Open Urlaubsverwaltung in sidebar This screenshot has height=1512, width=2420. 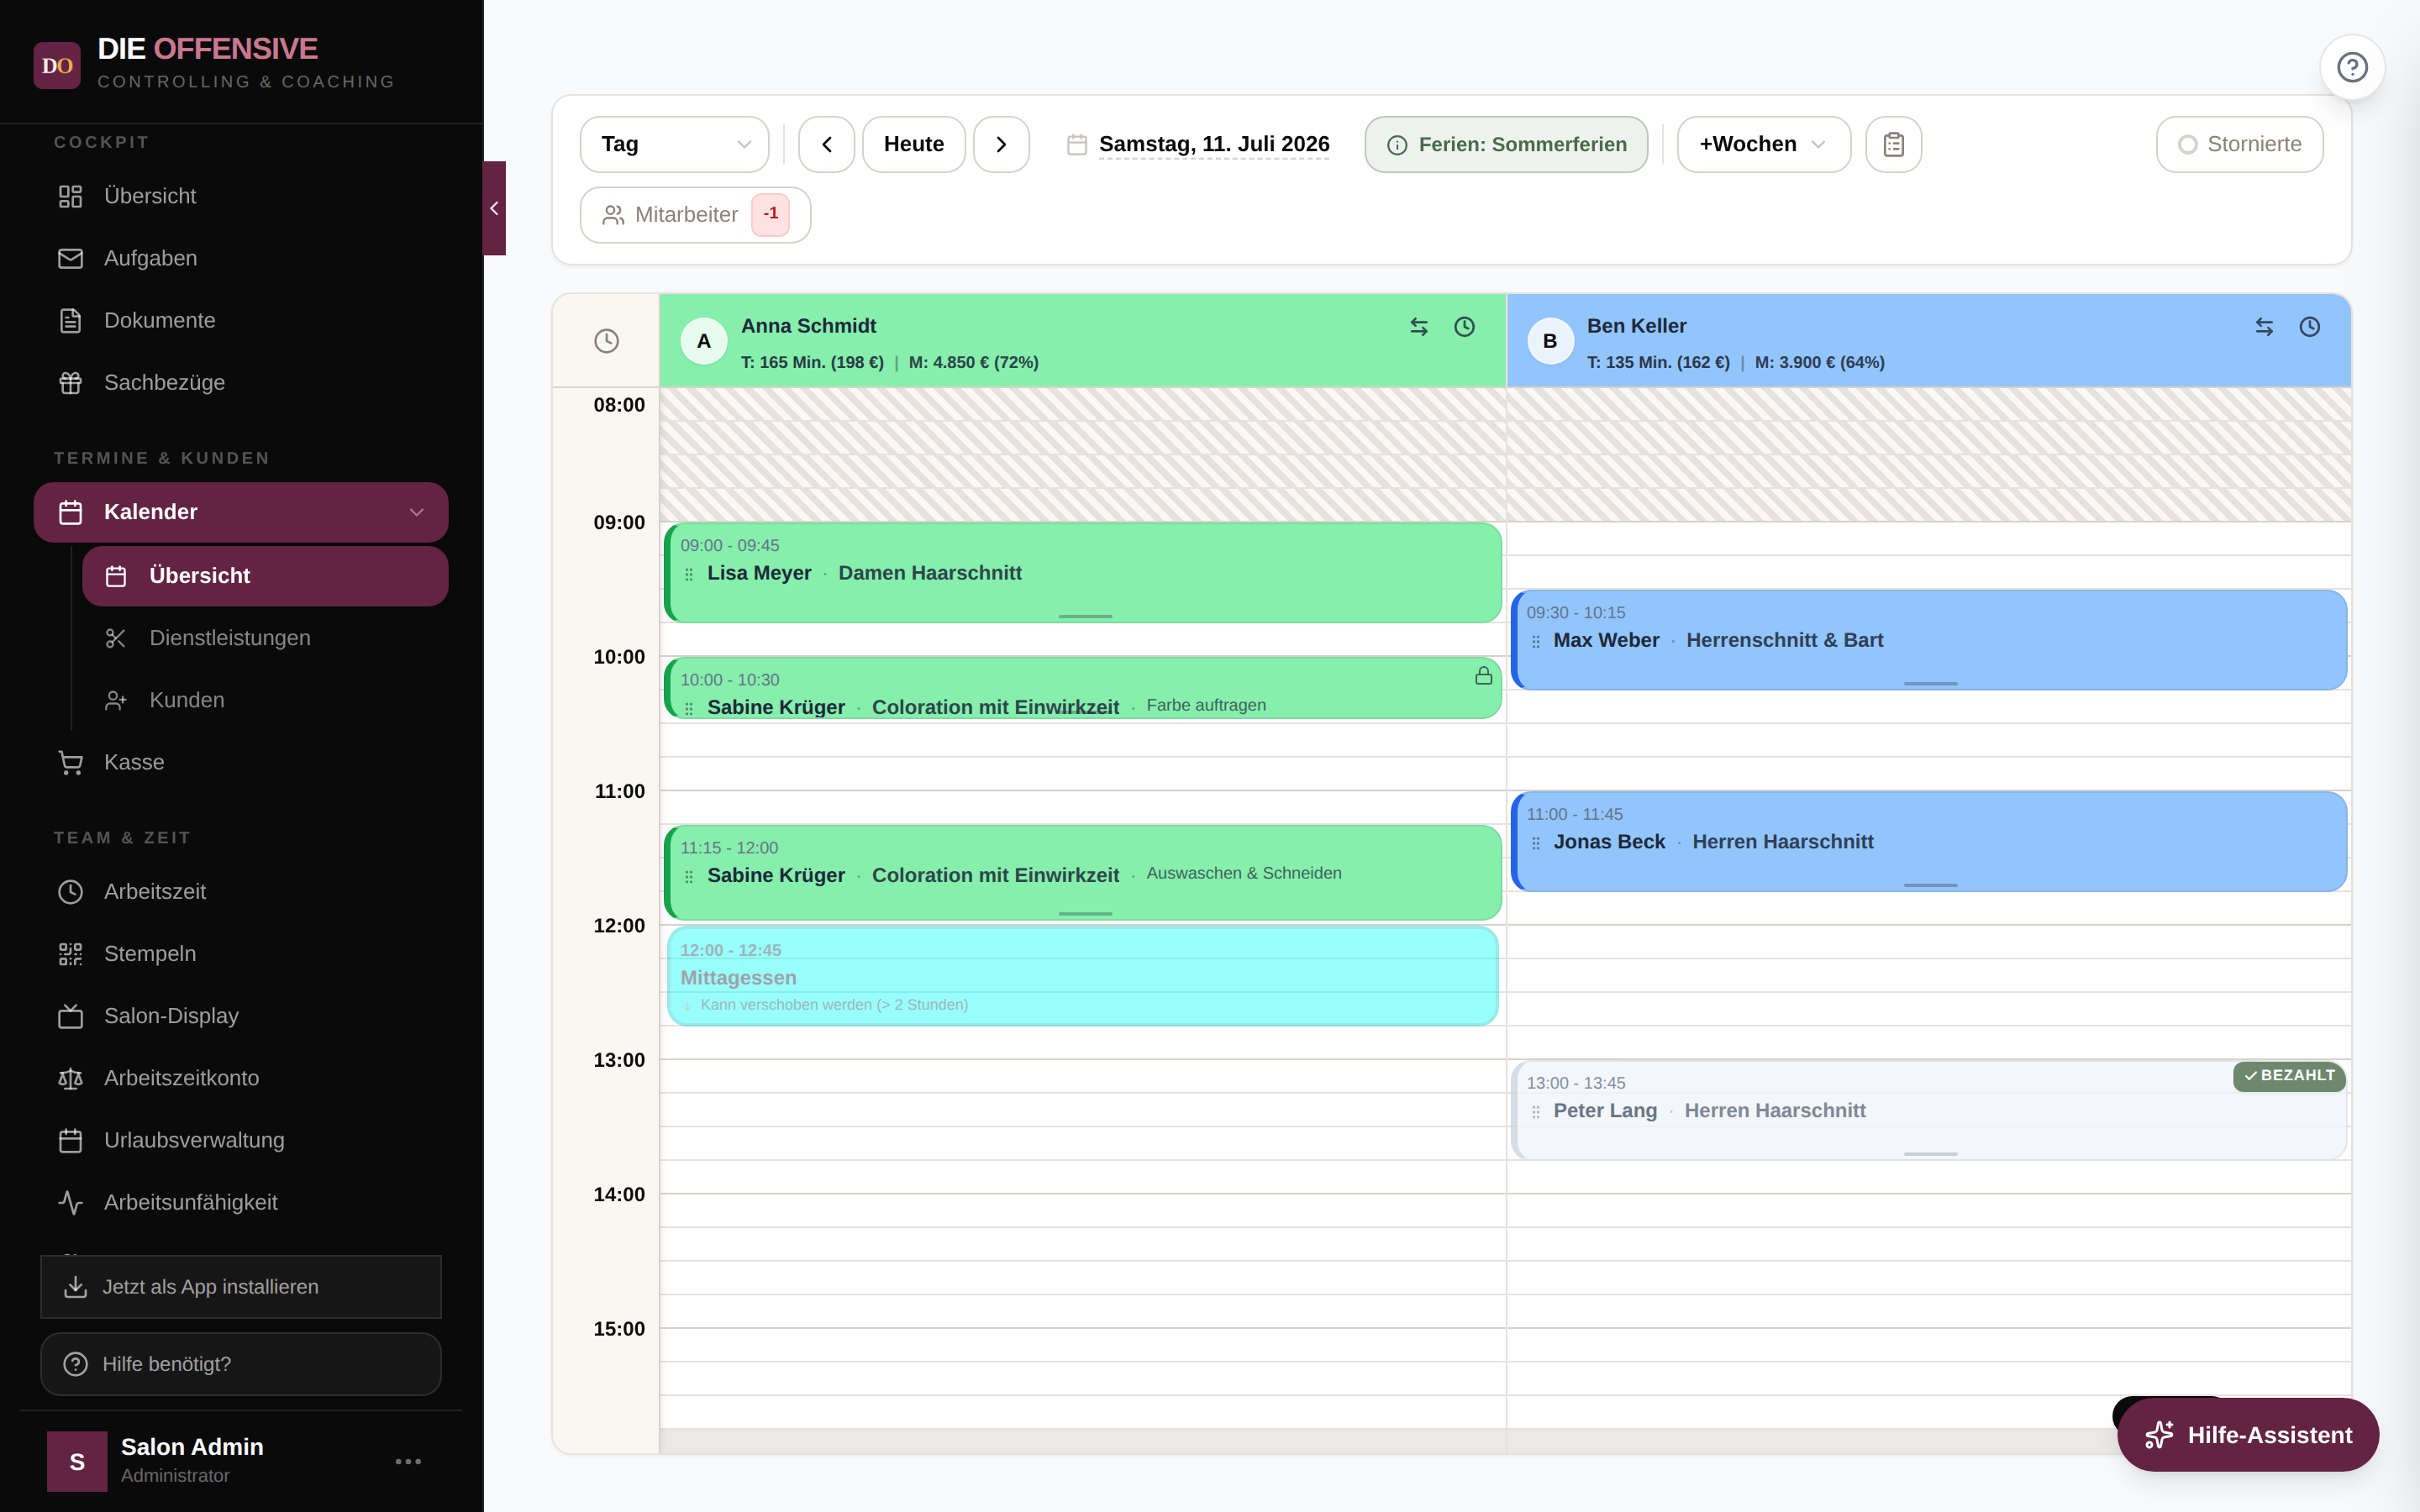pyautogui.click(x=241, y=1139)
